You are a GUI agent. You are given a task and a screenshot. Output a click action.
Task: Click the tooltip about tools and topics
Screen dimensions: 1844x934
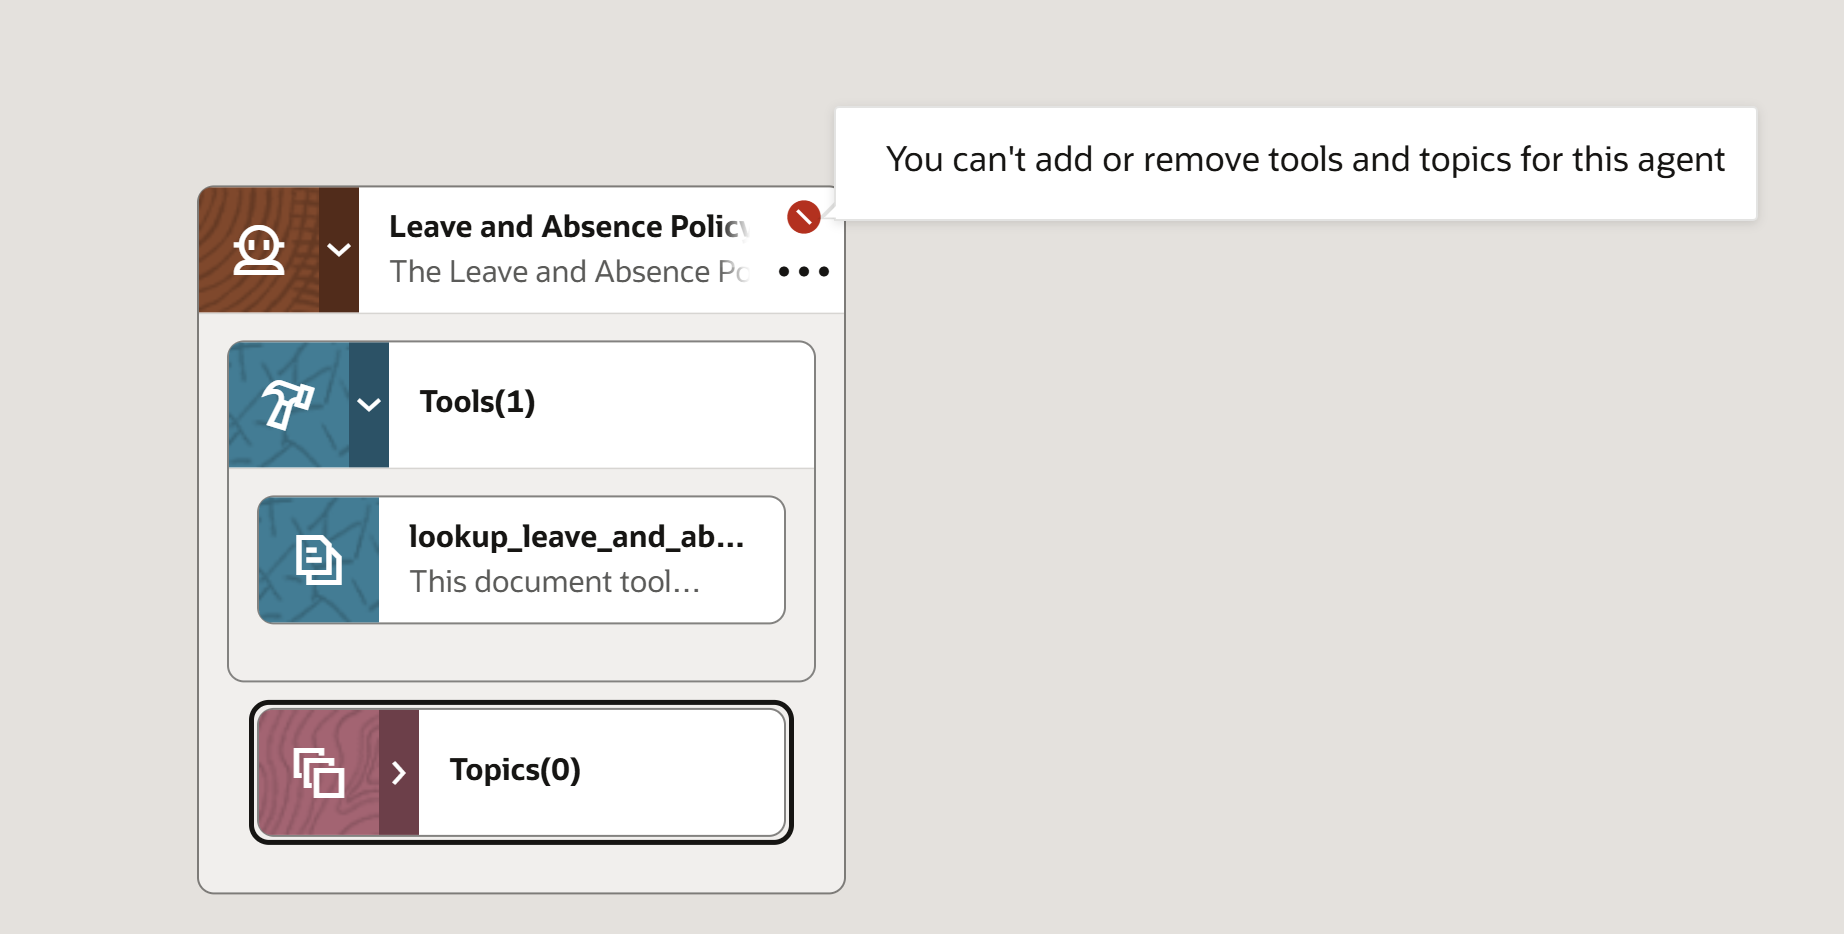(x=1296, y=163)
